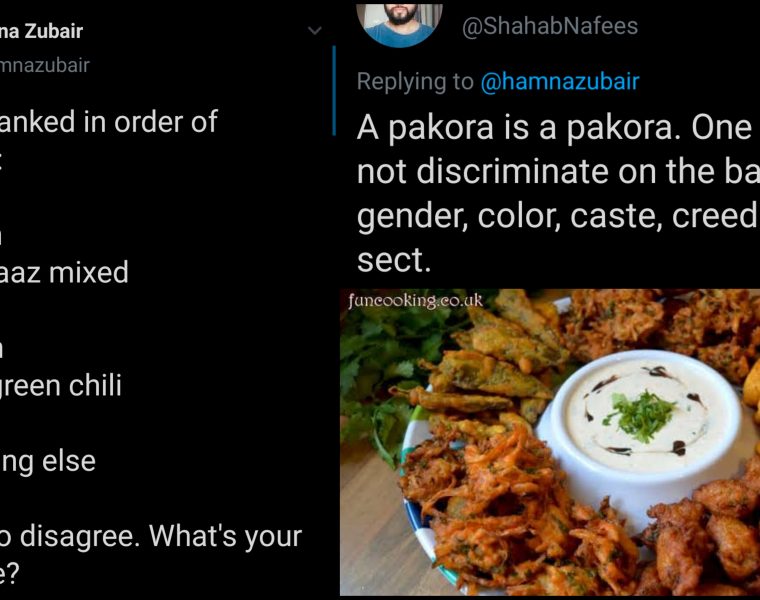Image resolution: width=760 pixels, height=600 pixels.
Task: Click the "anked in order of" tweet line
Action: tap(109, 121)
